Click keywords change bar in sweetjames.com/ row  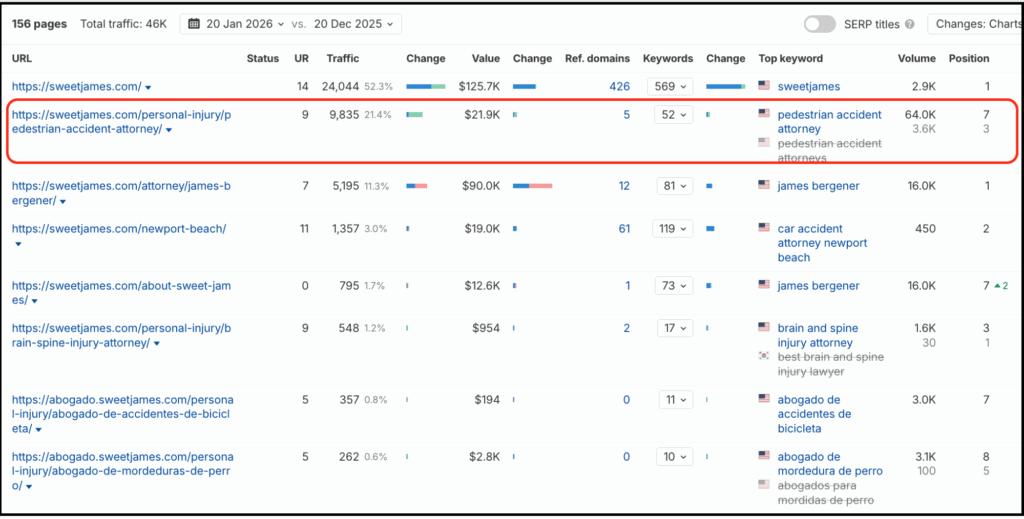coord(726,86)
